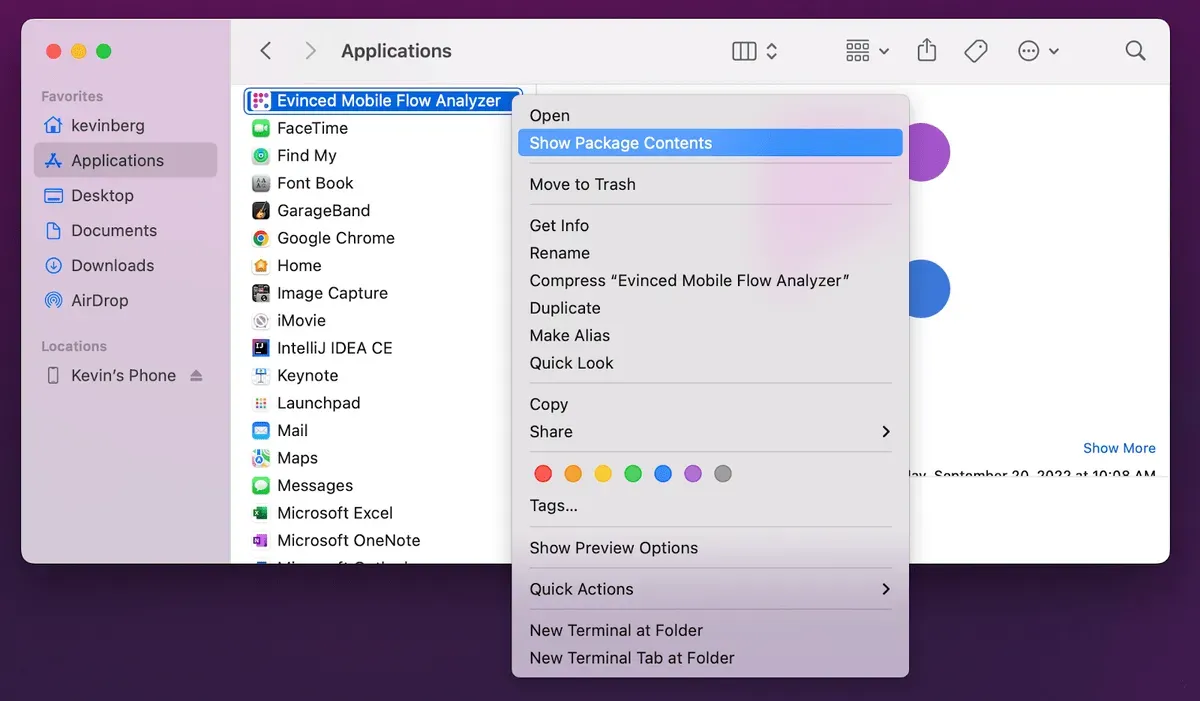Expand the Quick Actions submenu arrow
Screen dimensions: 1200x701
point(885,590)
